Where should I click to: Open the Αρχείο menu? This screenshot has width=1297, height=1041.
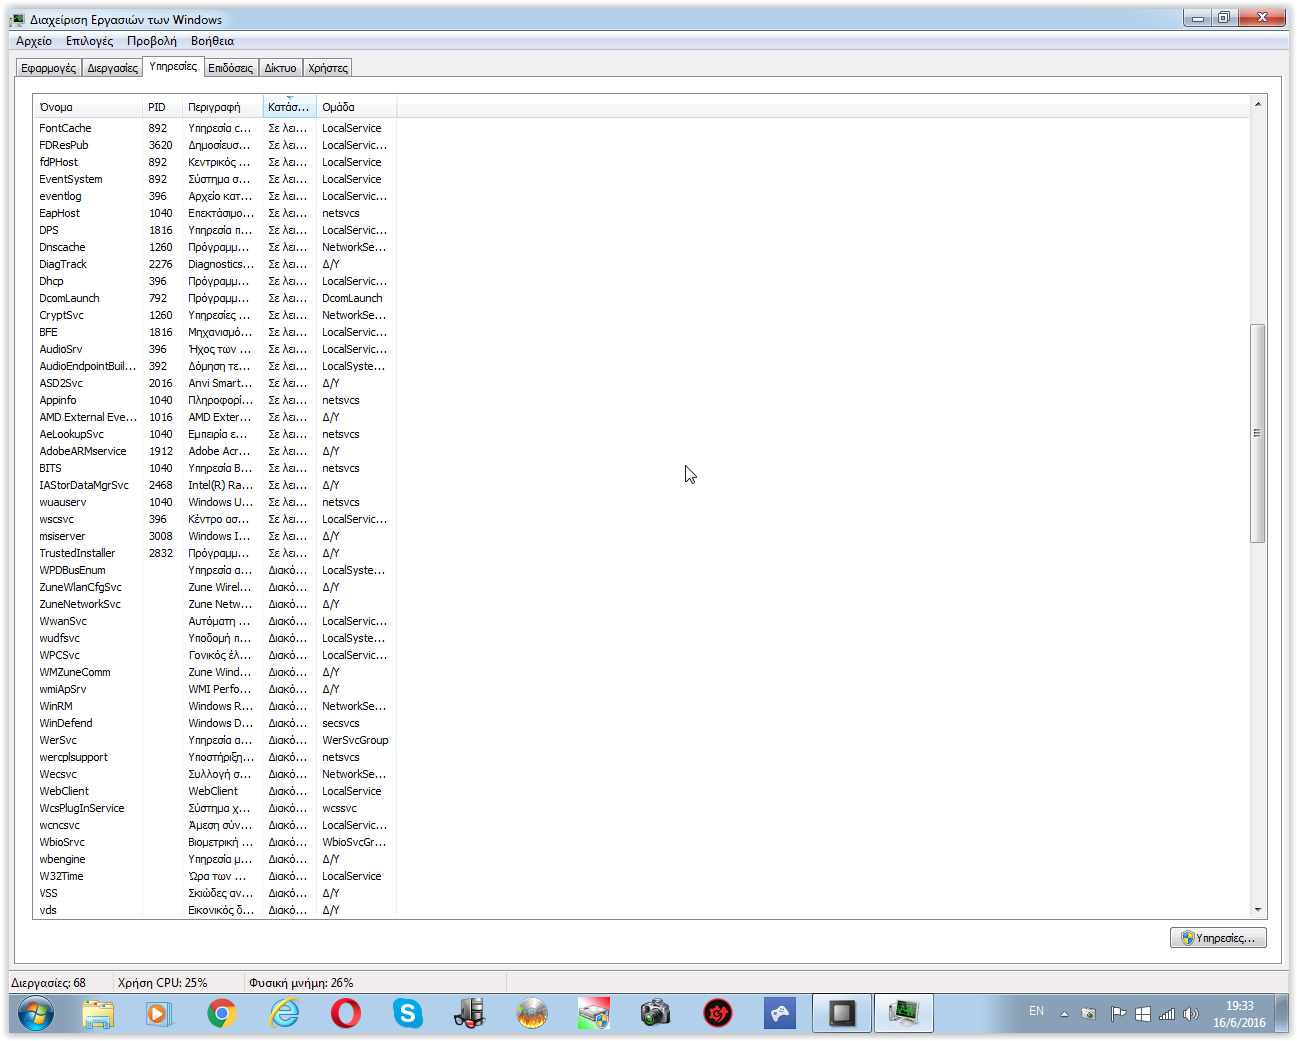34,41
